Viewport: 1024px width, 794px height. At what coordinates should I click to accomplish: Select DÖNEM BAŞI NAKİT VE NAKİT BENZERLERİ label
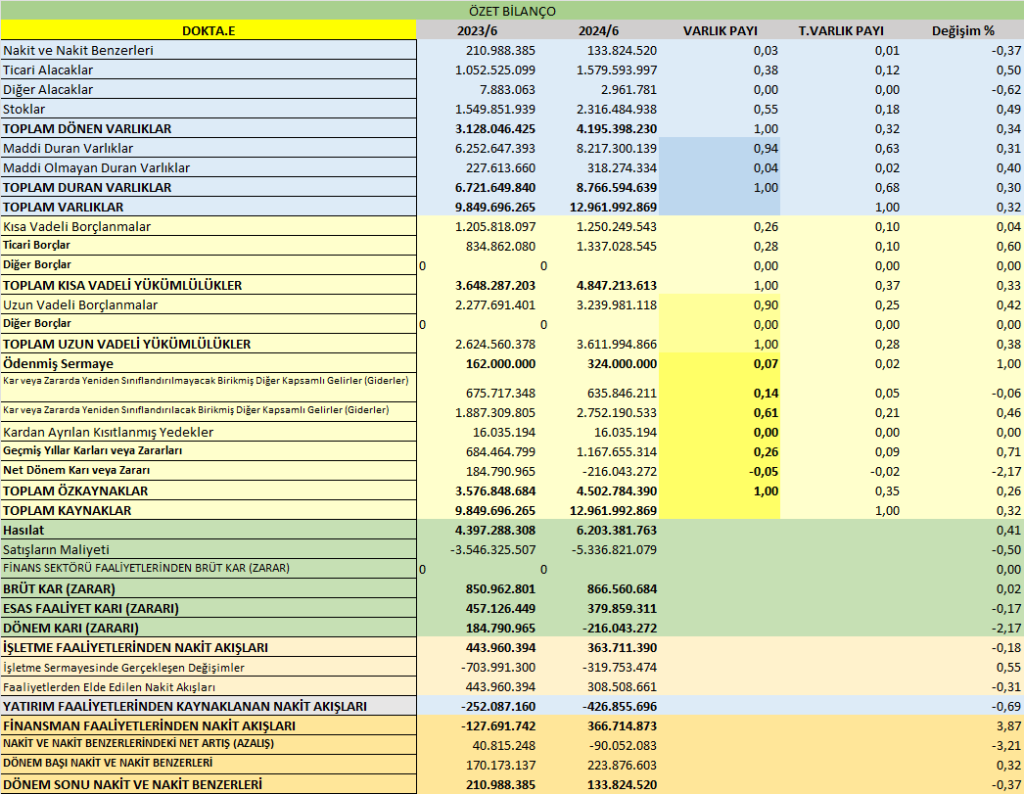(208, 764)
